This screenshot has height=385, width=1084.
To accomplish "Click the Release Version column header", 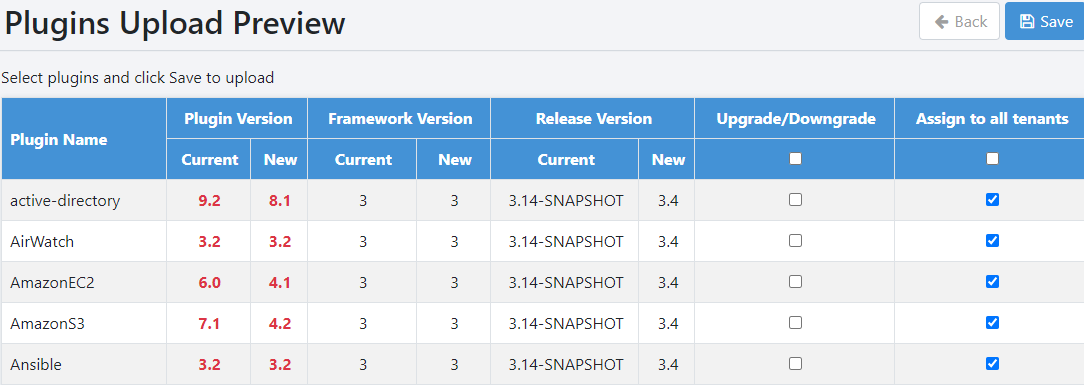I will click(x=593, y=119).
